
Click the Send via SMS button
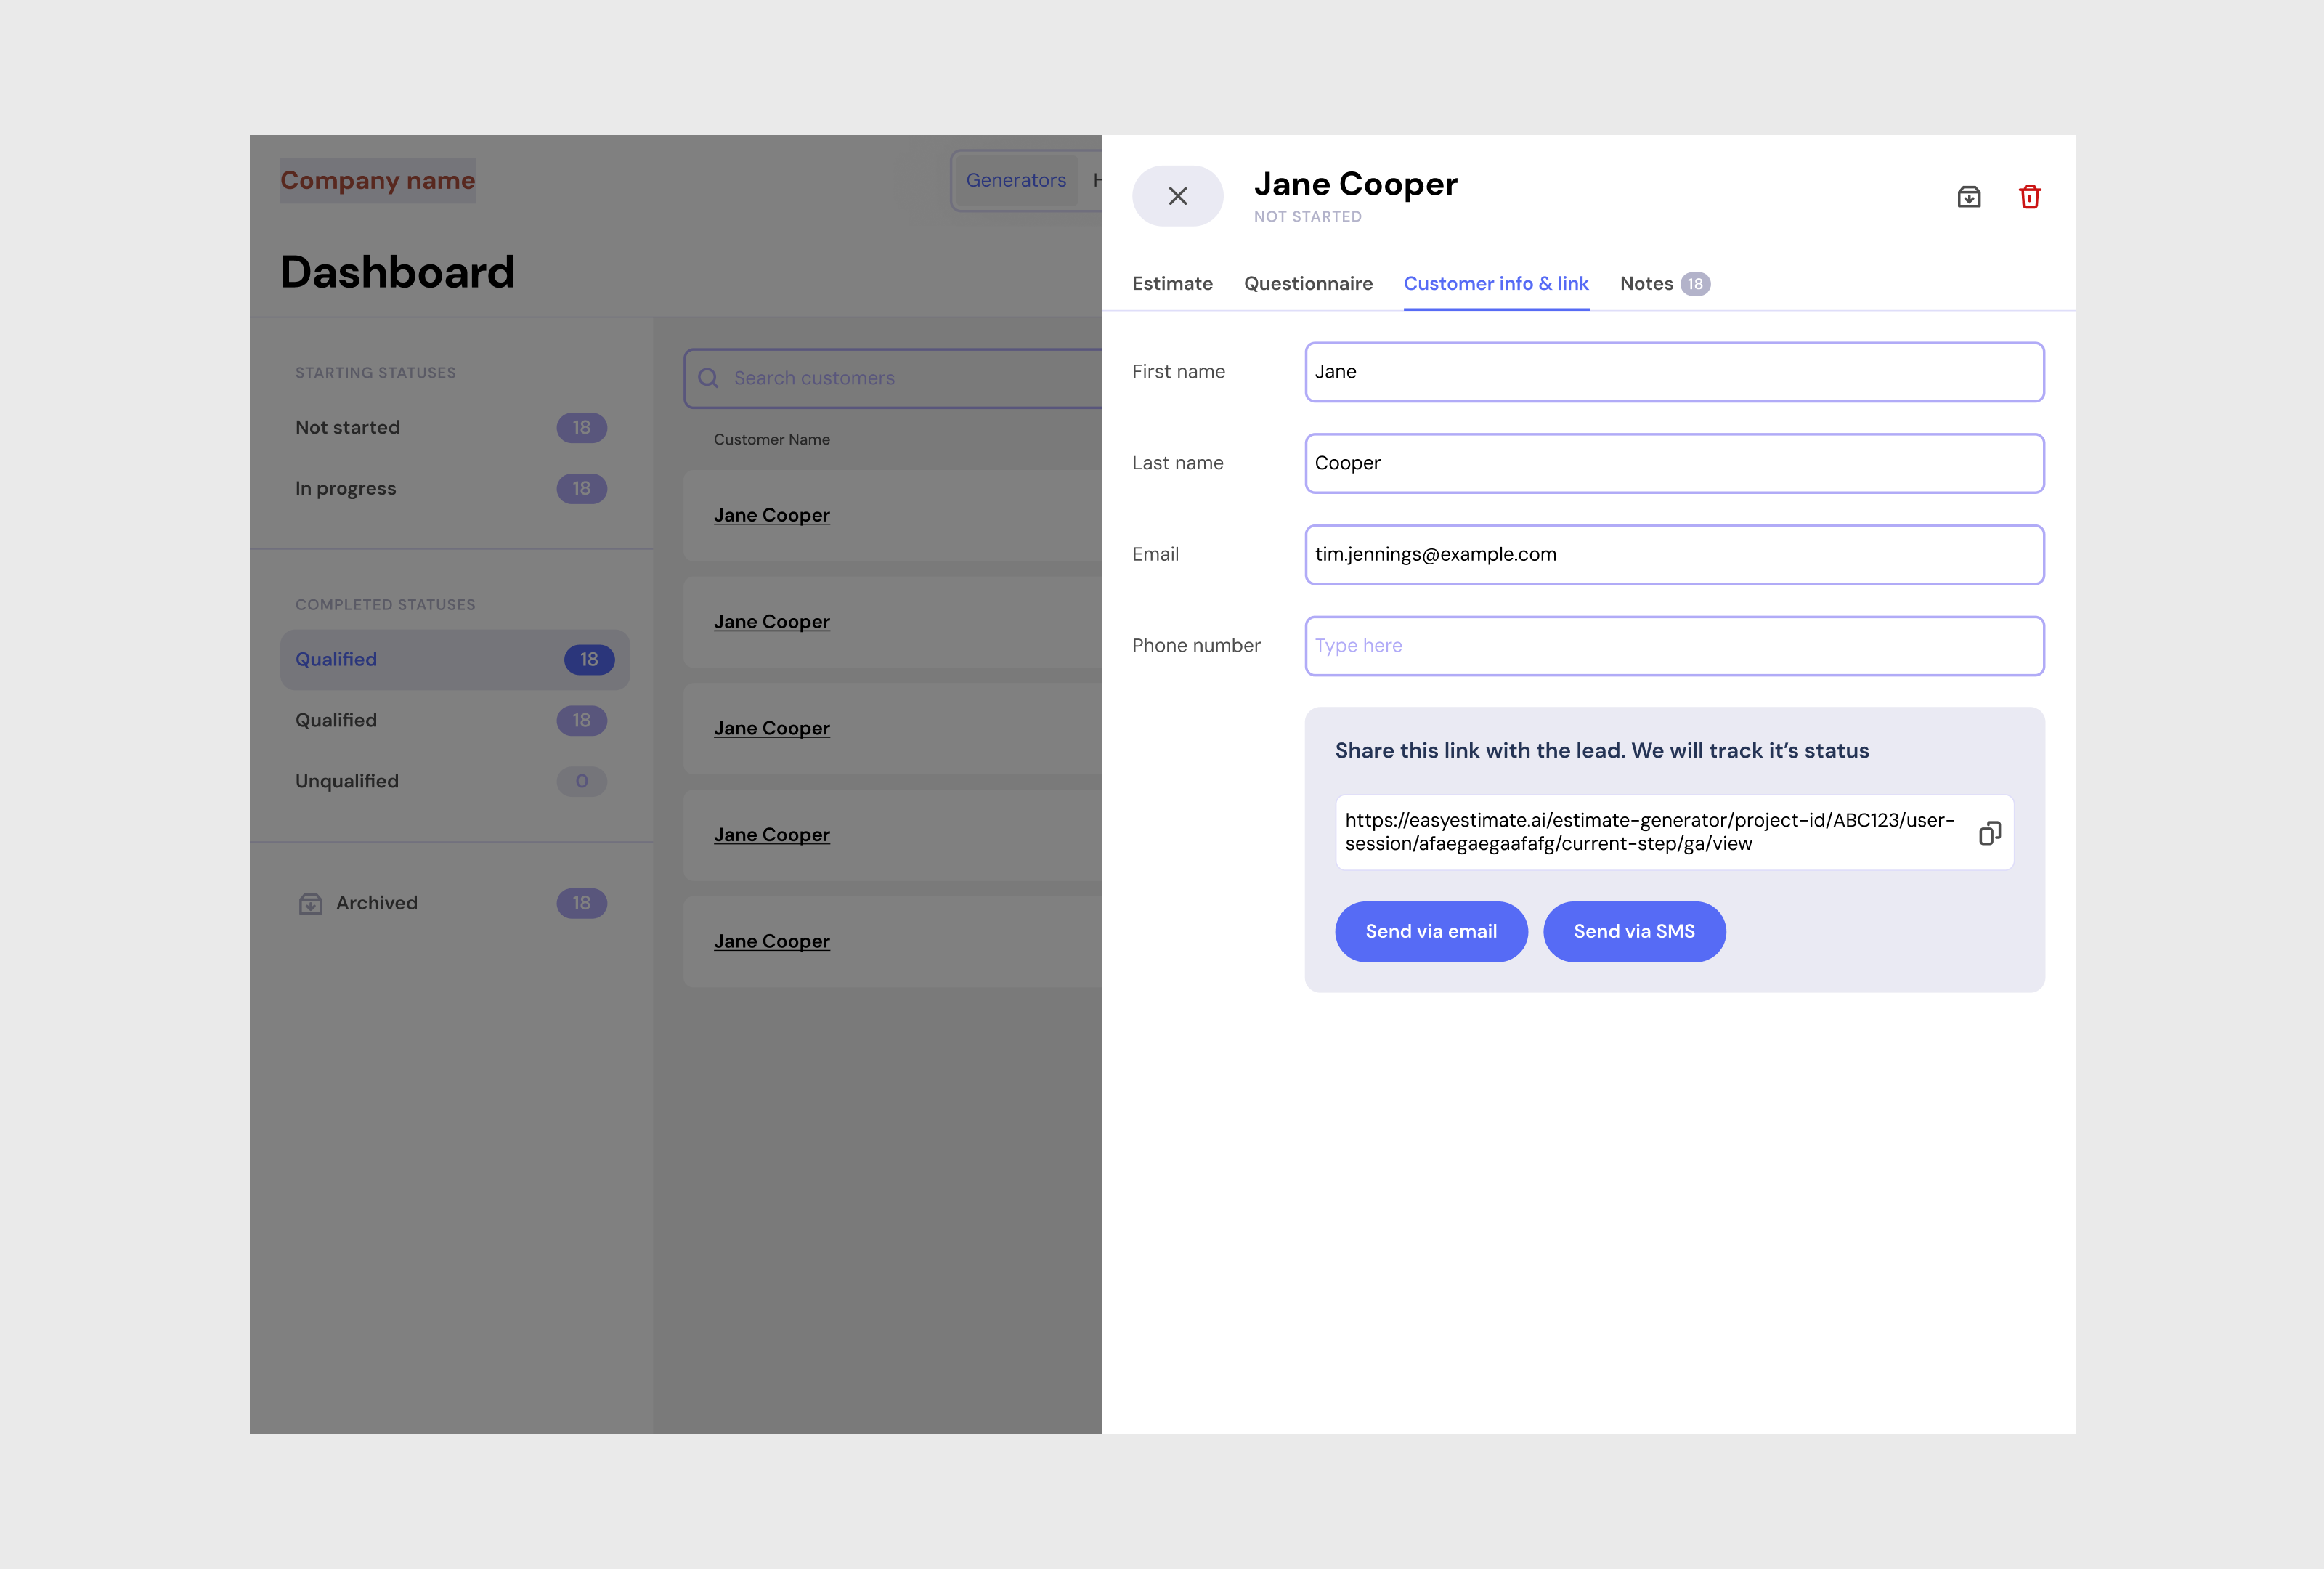pyautogui.click(x=1634, y=932)
